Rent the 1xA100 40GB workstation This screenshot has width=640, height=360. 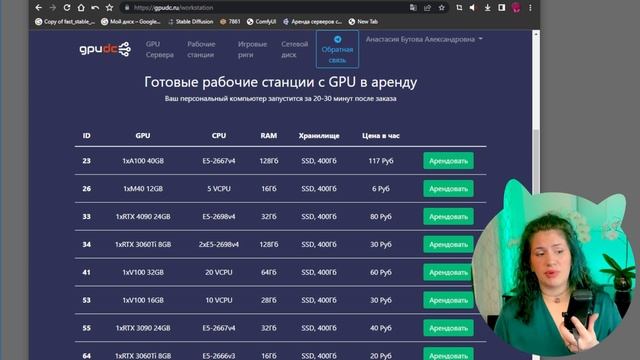[x=448, y=161]
